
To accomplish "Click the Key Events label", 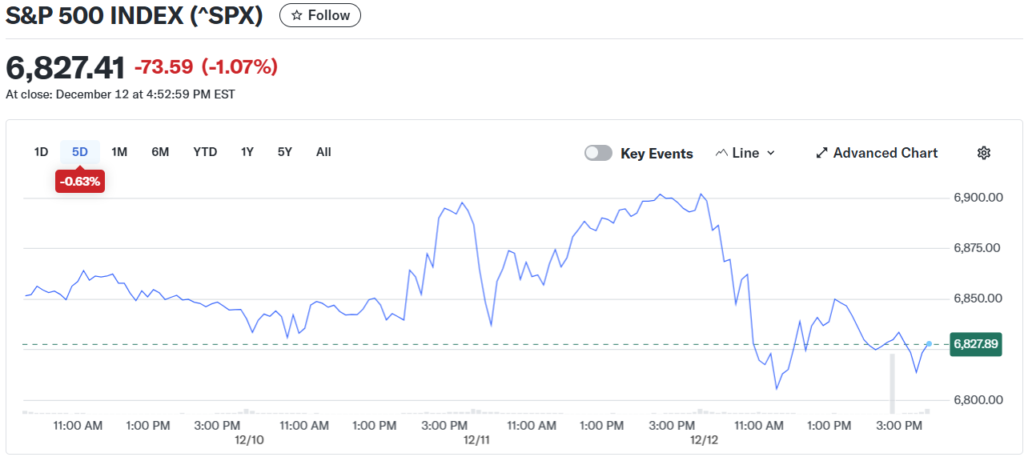I will click(656, 154).
